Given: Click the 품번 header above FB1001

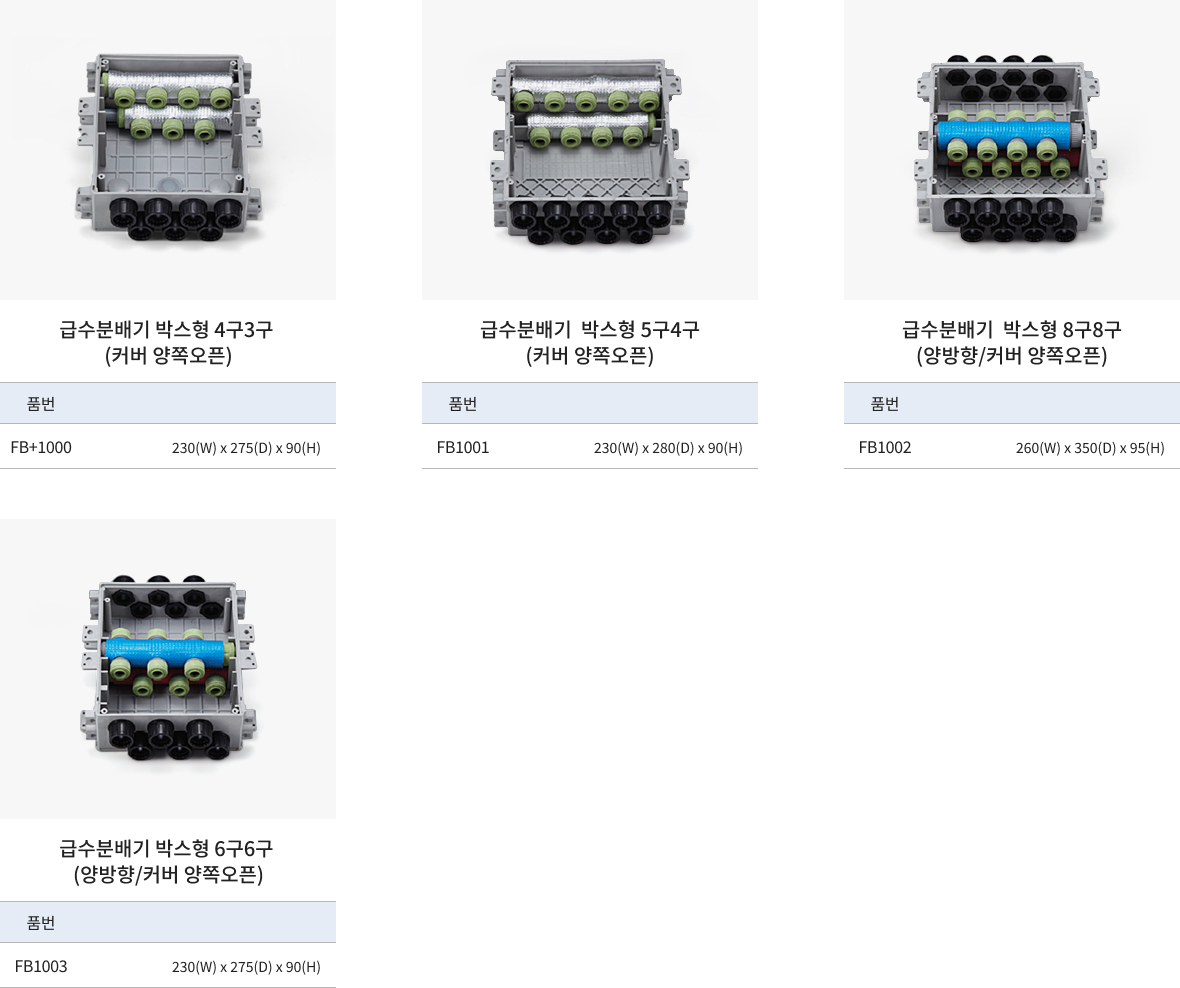Looking at the screenshot, I should coord(463,404).
